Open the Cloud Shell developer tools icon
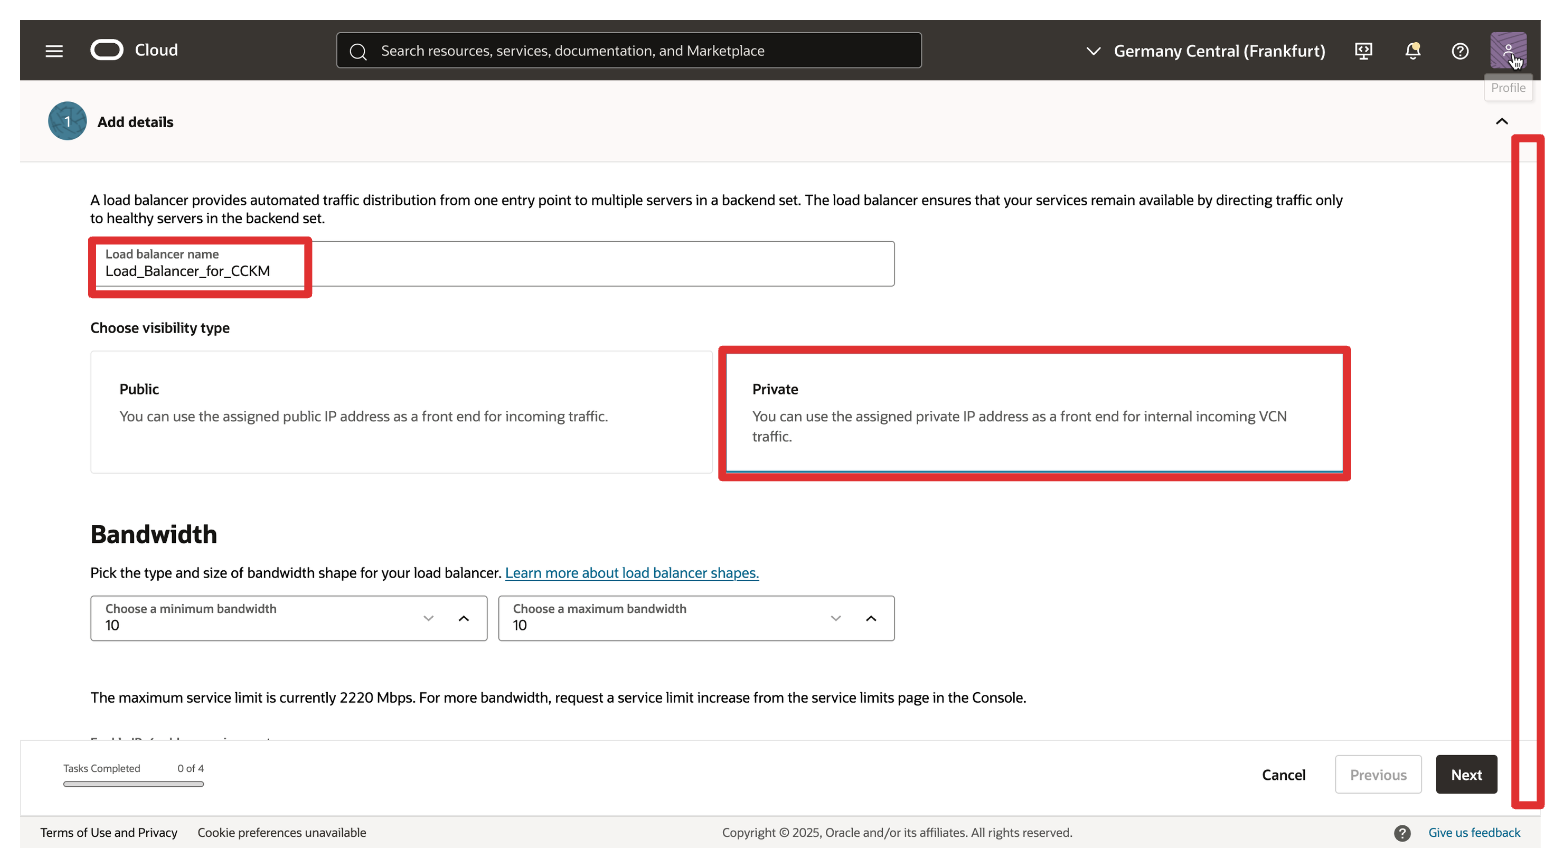1560x868 pixels. [1363, 51]
